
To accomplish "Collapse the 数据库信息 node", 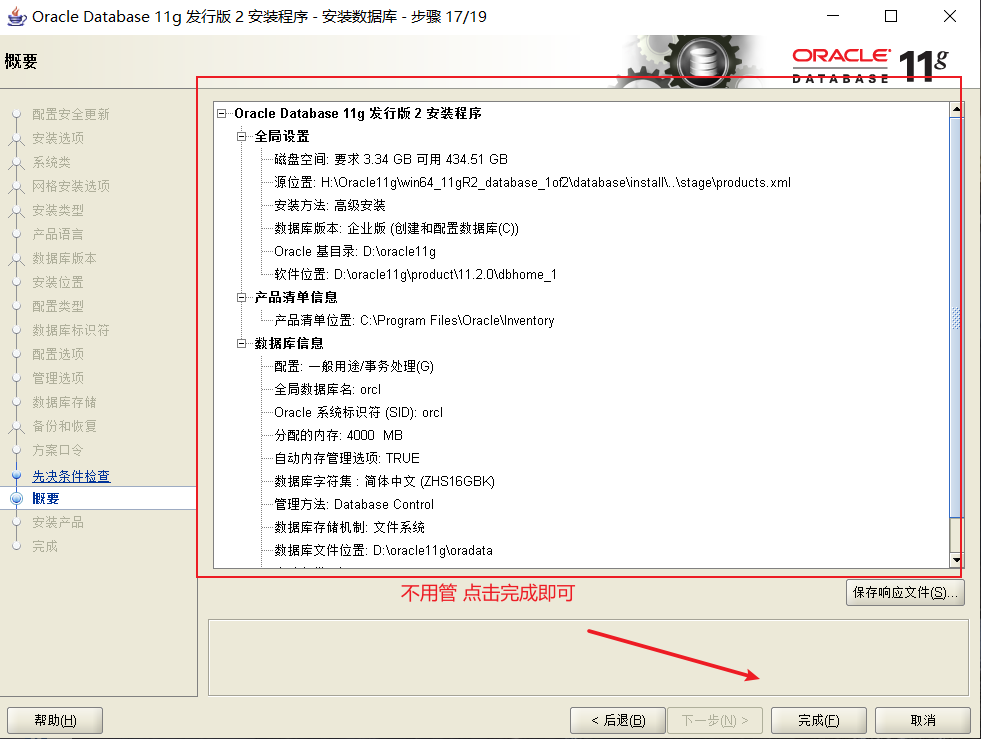I will coord(241,343).
